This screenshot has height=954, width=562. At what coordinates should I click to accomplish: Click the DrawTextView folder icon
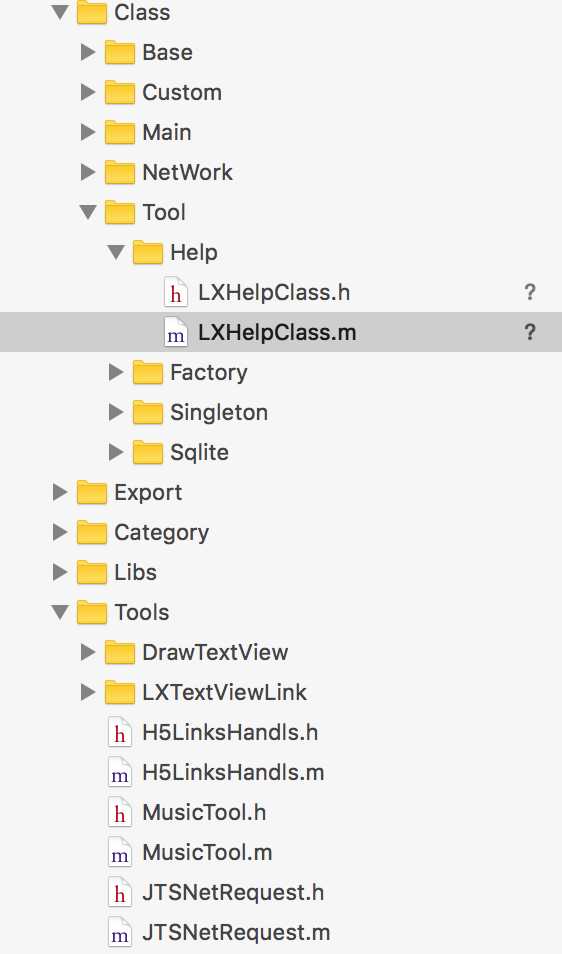[120, 652]
